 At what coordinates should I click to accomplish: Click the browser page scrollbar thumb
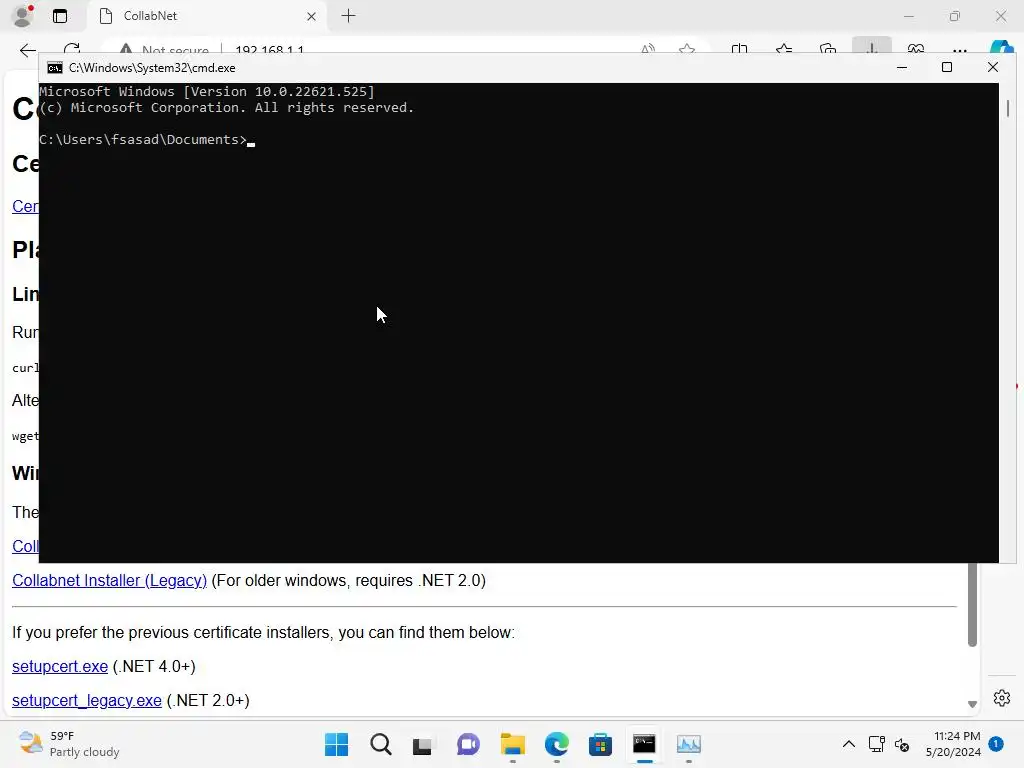click(972, 604)
